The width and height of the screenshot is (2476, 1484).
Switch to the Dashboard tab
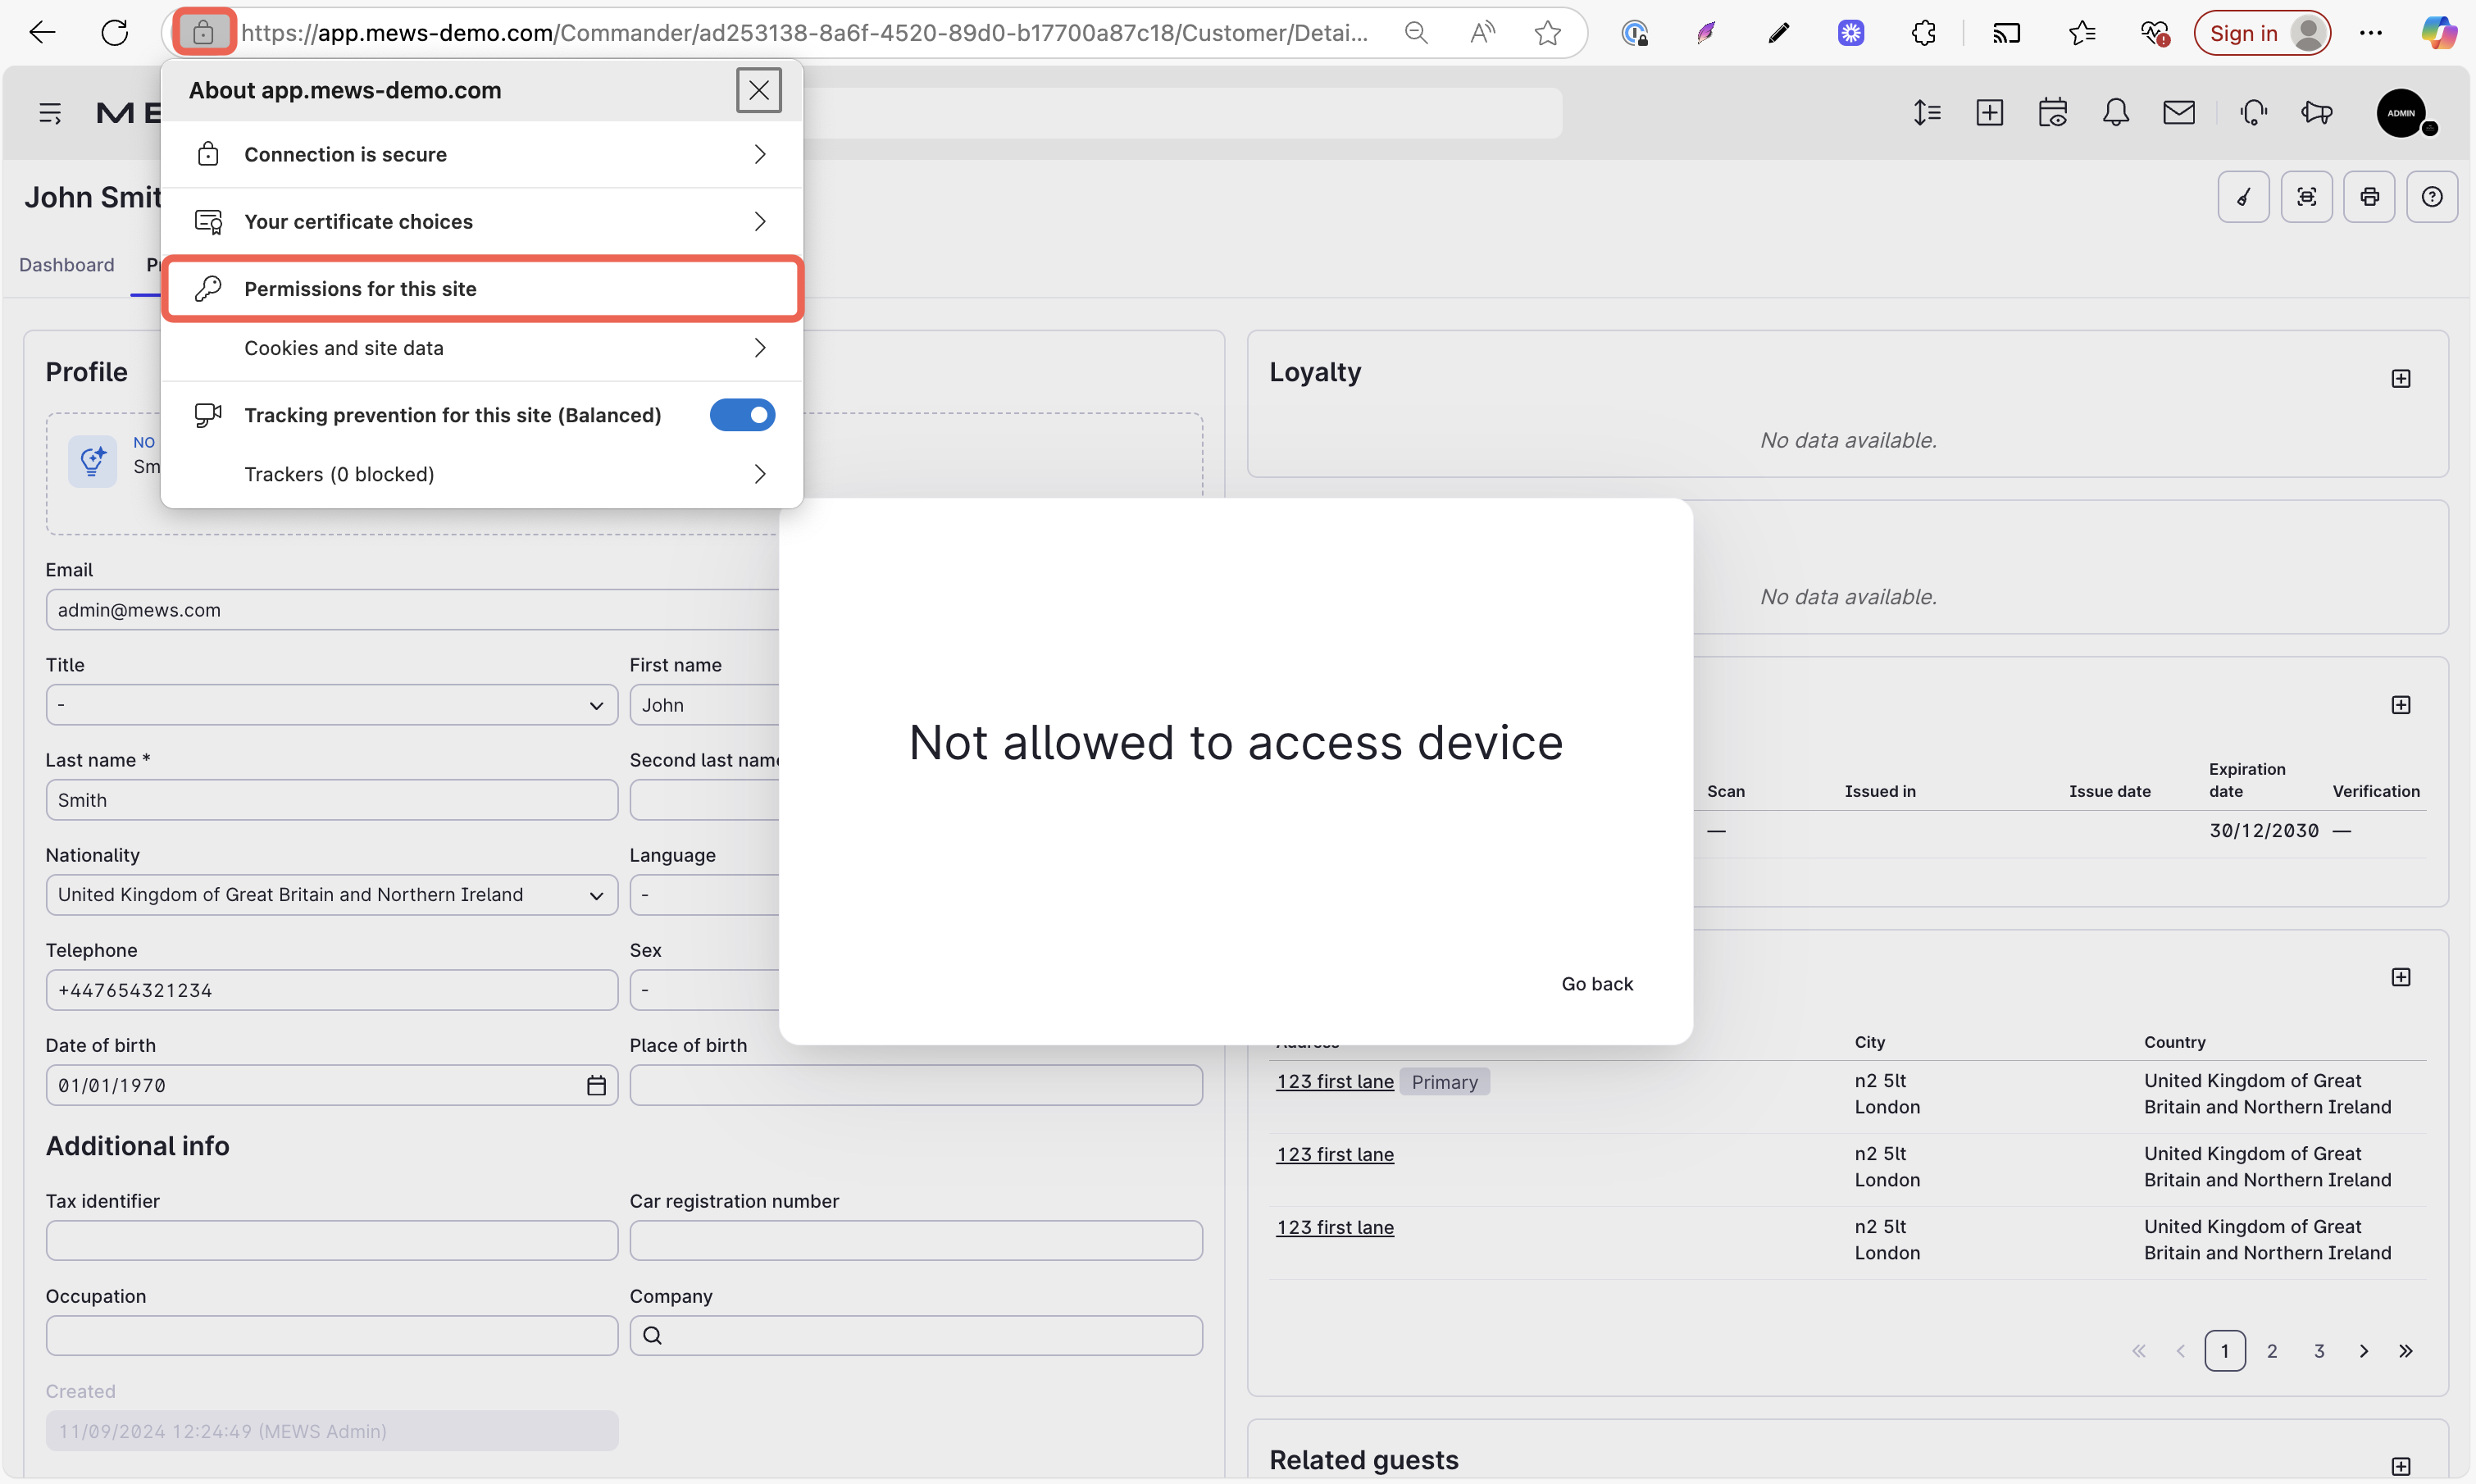tap(67, 265)
